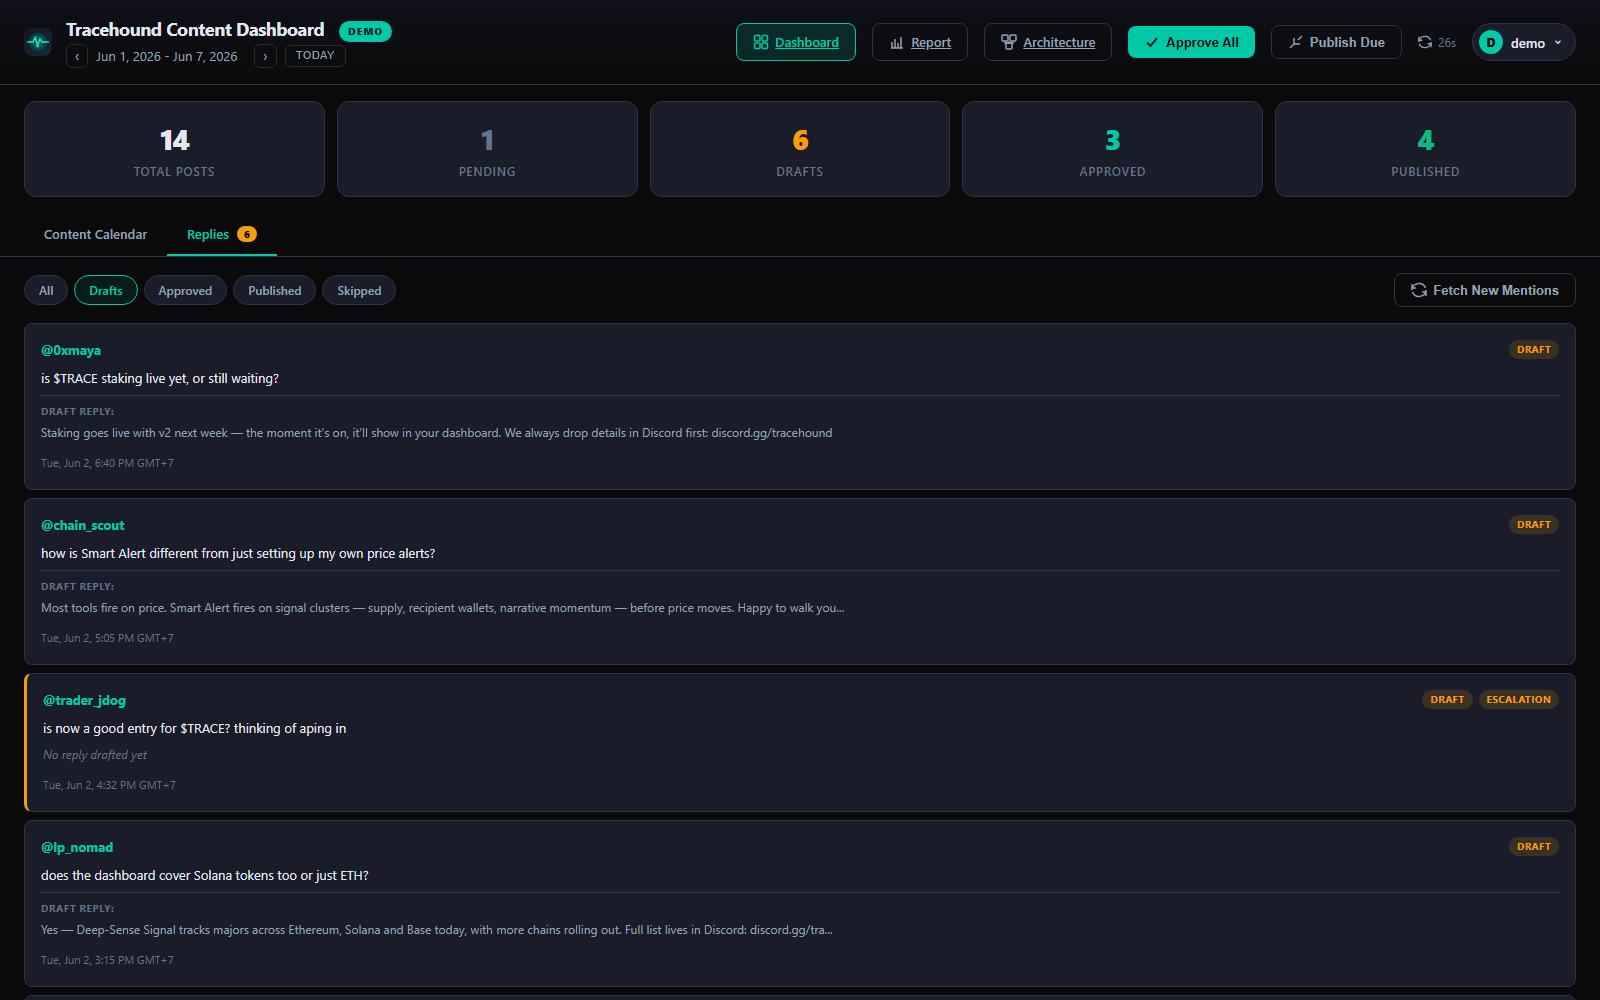Click the DEMO badge beside title
This screenshot has width=1600, height=1000.
coord(365,31)
